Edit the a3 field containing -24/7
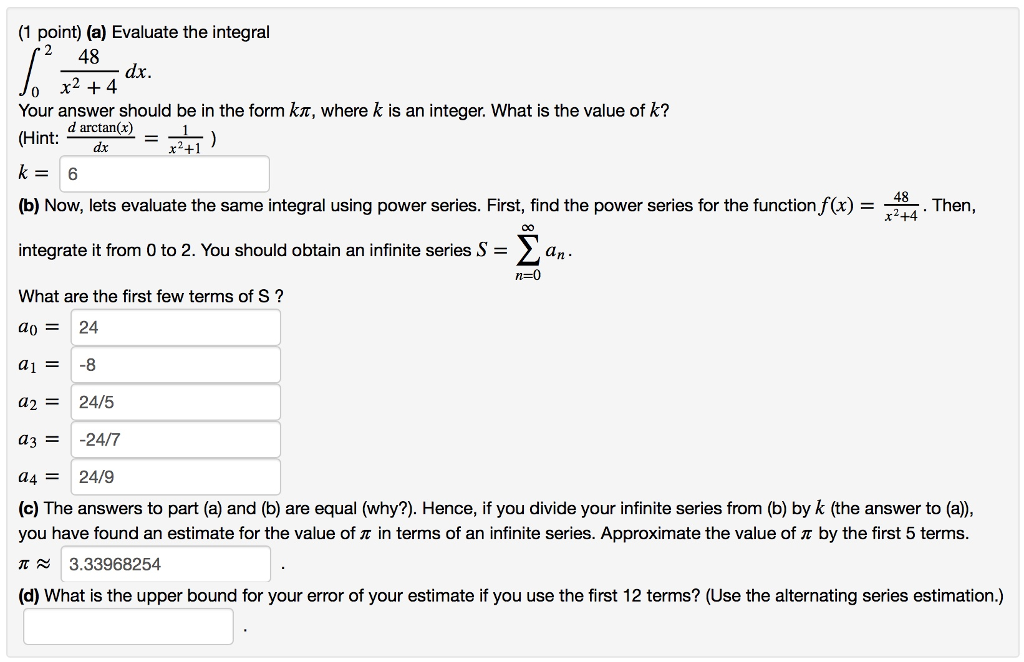Image resolution: width=1024 pixels, height=662 pixels. click(x=175, y=439)
